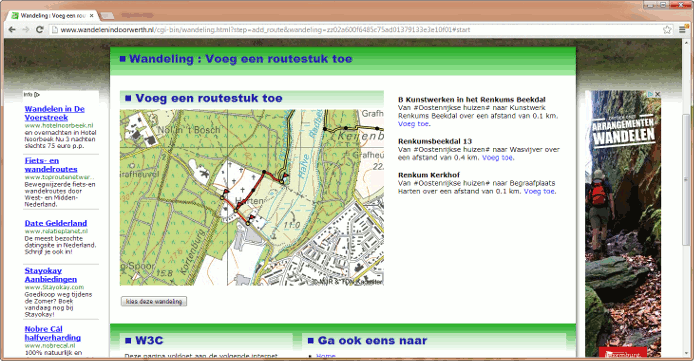Image resolution: width=694 pixels, height=361 pixels.
Task: Close the Wandeling browser tab
Action: tap(92, 15)
